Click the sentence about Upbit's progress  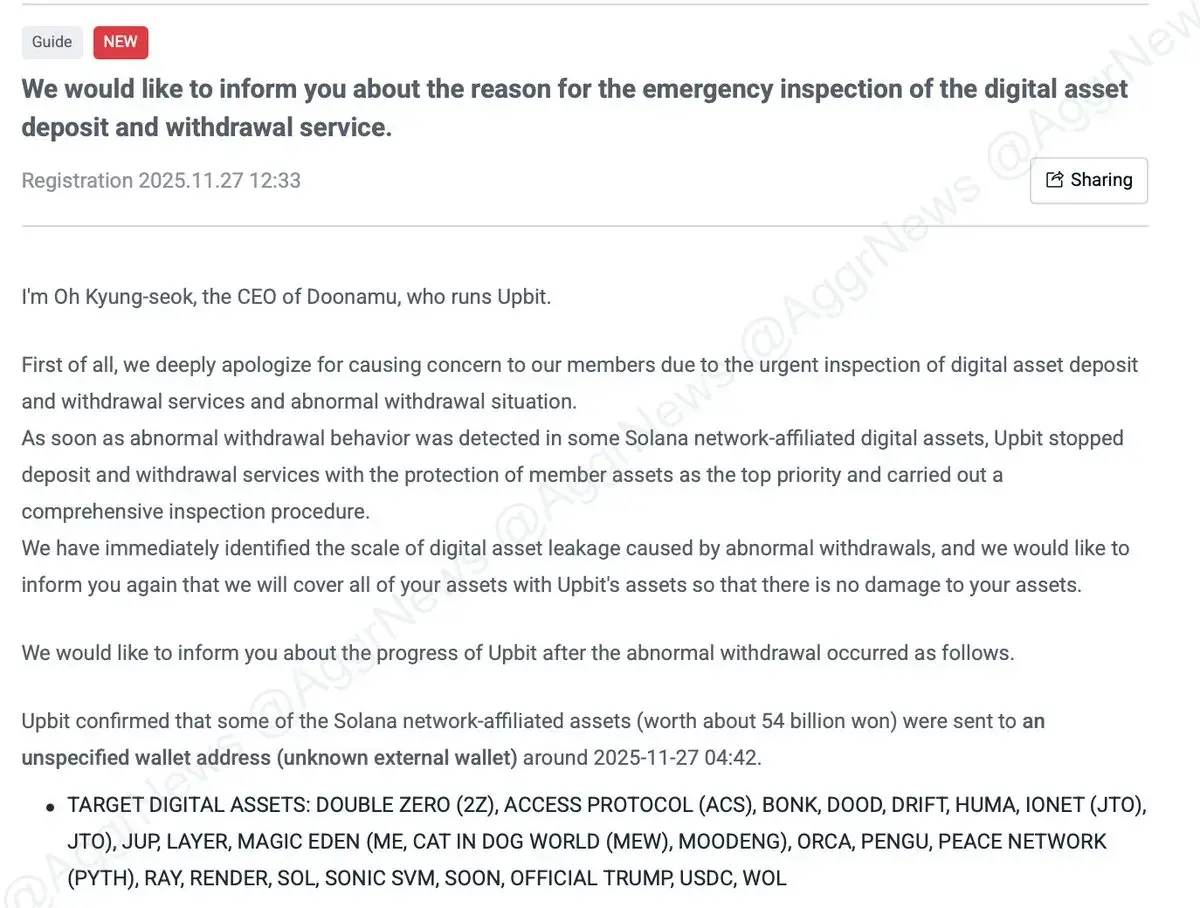point(518,653)
